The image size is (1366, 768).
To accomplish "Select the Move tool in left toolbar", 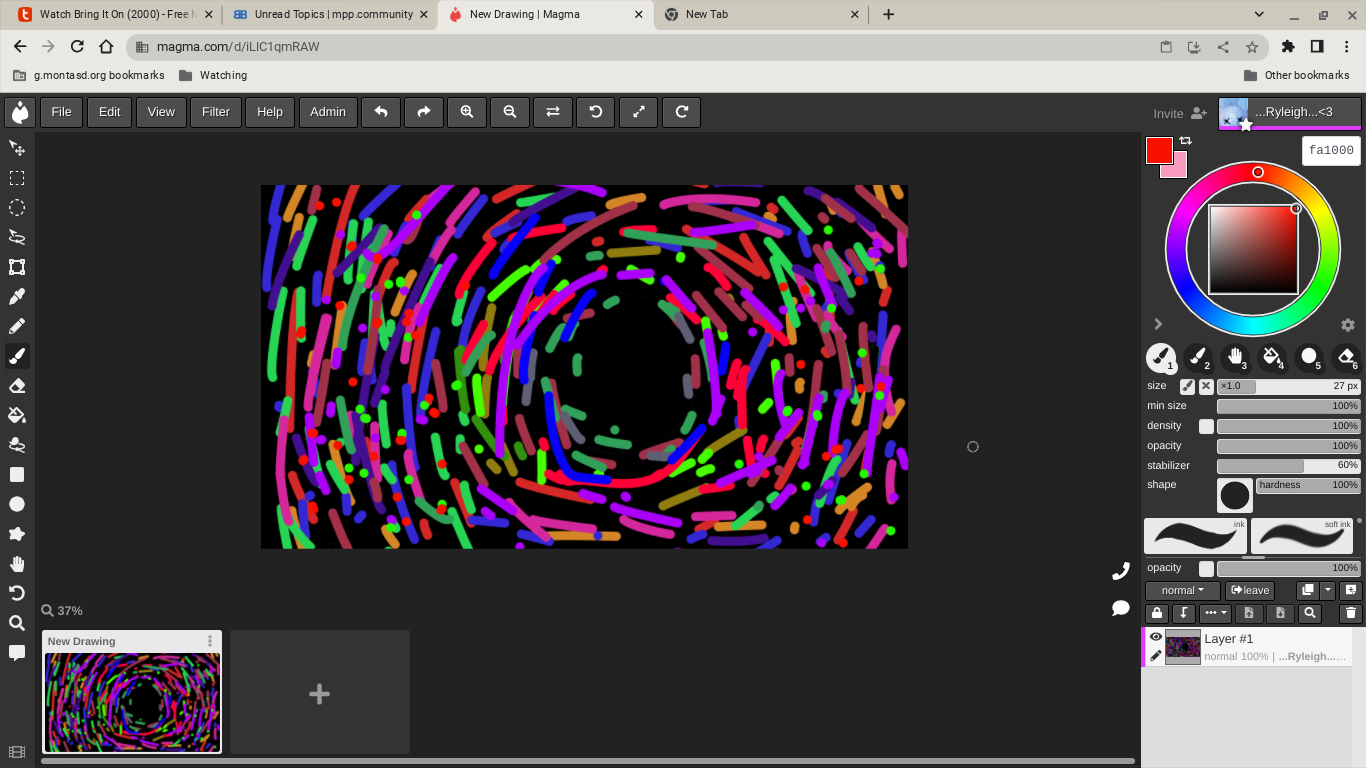I will click(x=17, y=148).
